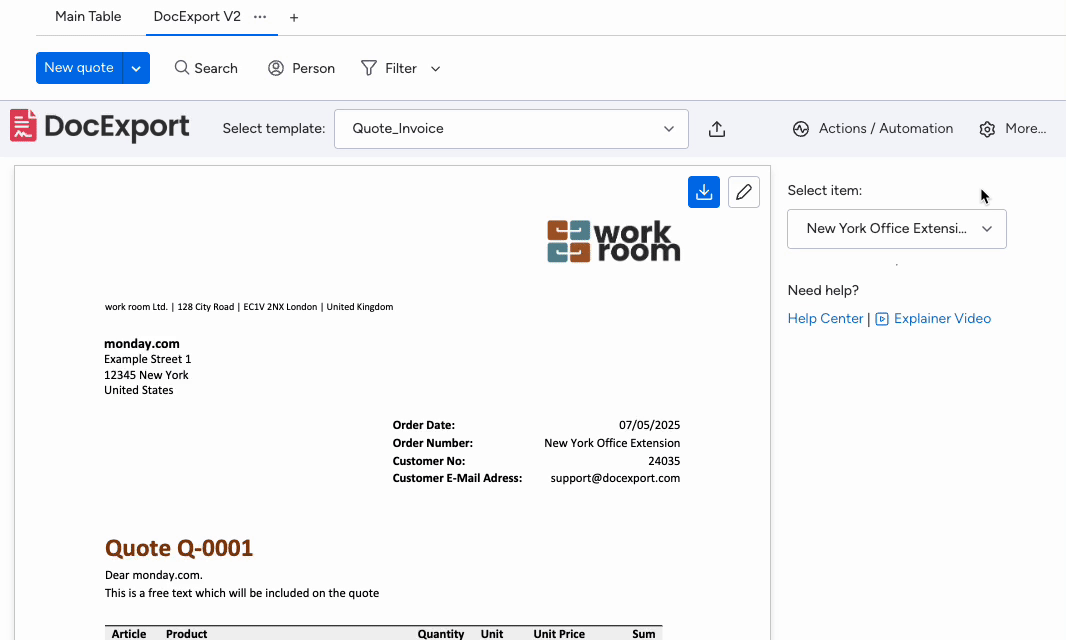
Task: Open the Quote_Invoice template dropdown
Action: [x=511, y=129]
